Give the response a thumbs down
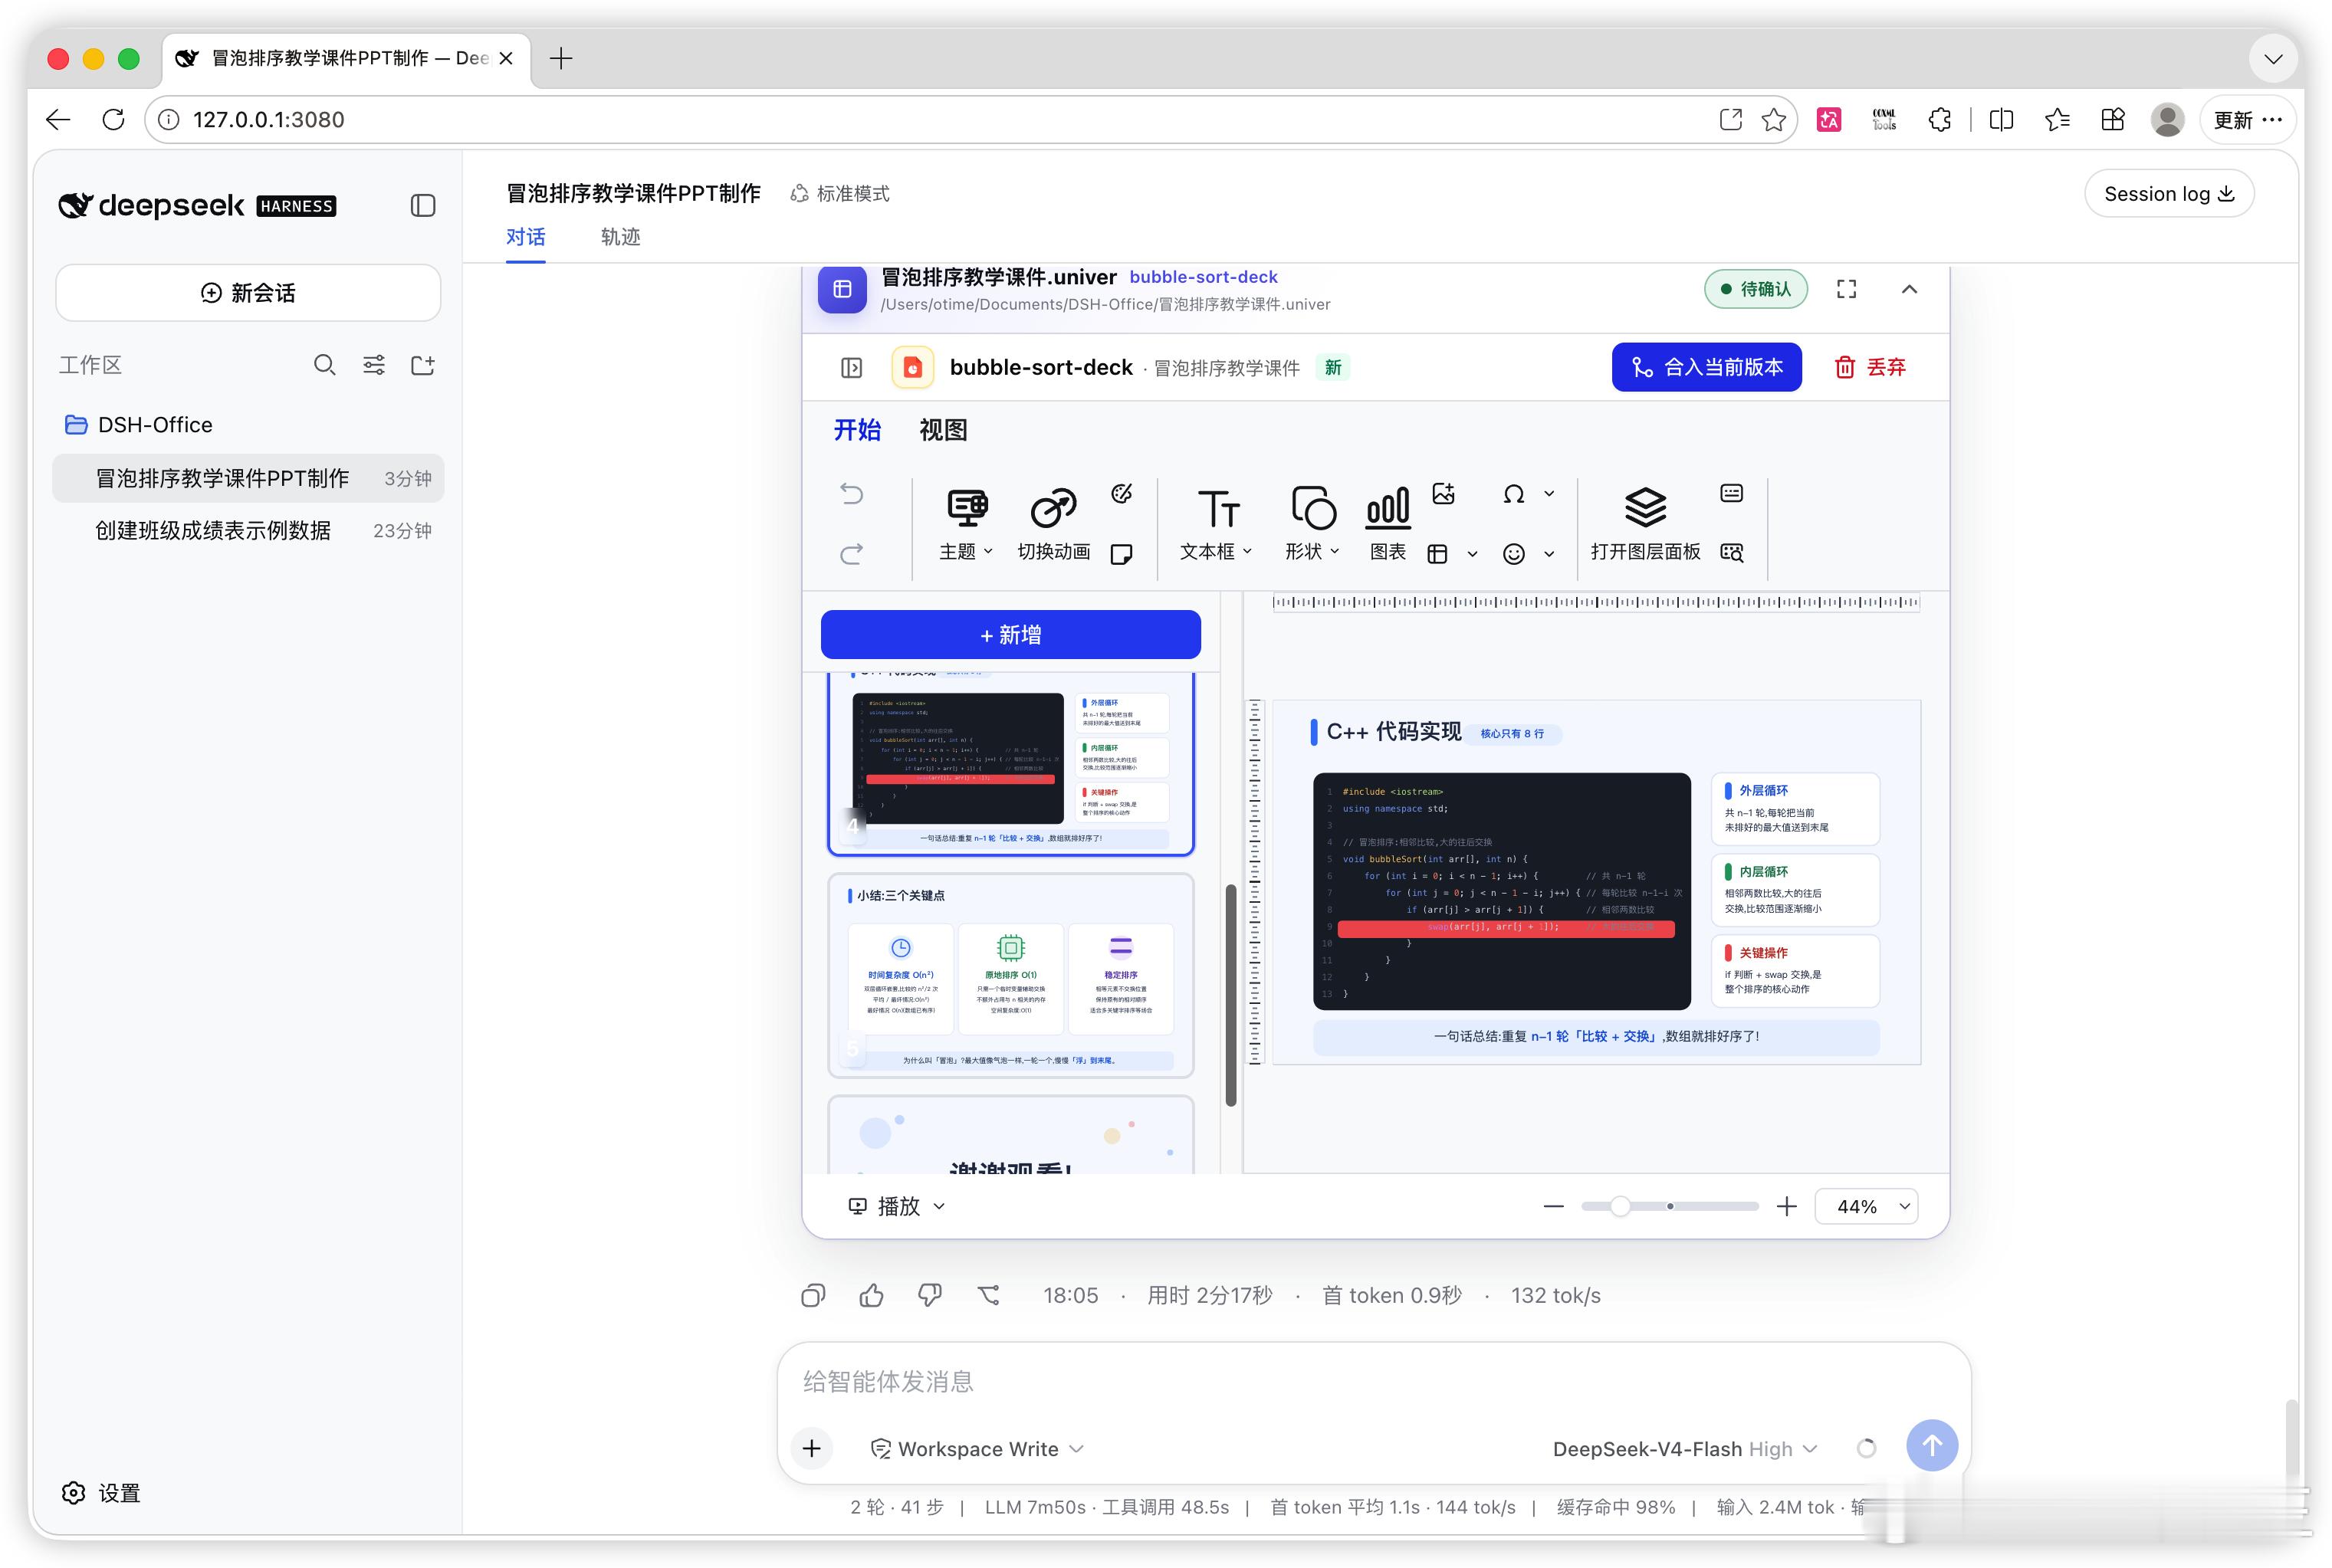Viewport: 2332px width, 1568px height. (930, 1296)
